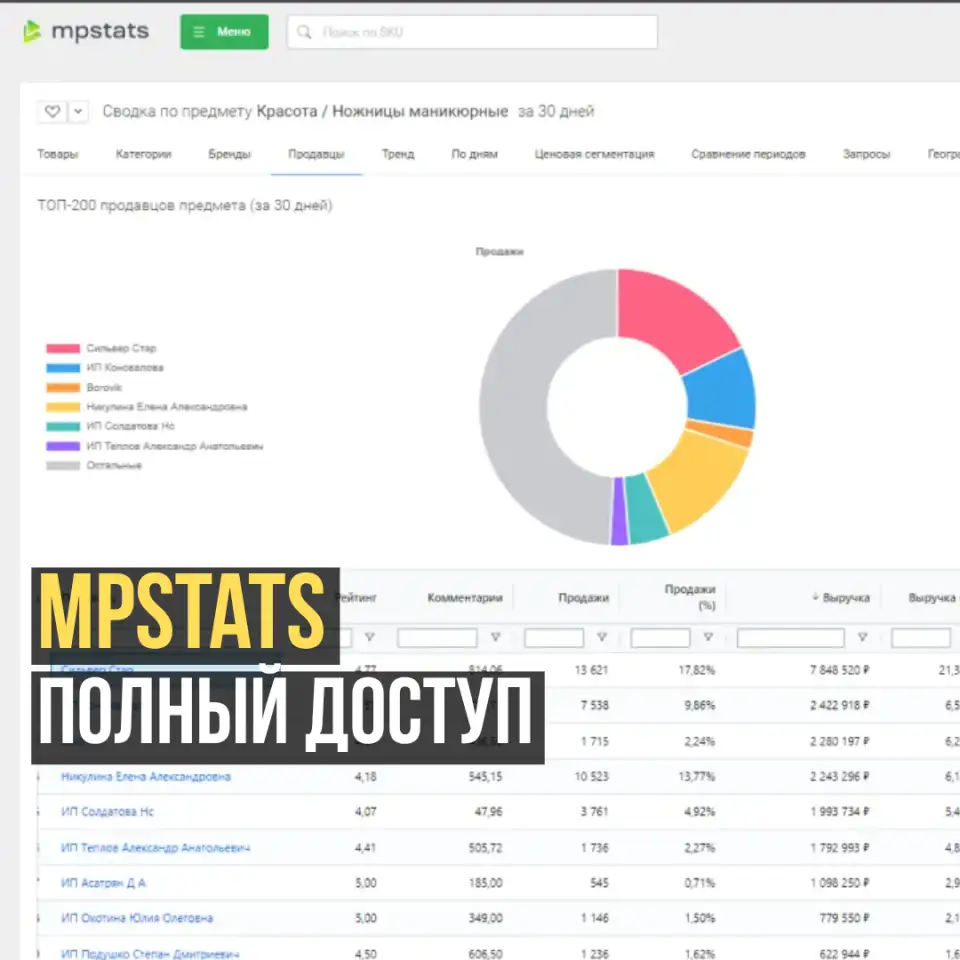Click the Выручка sort arrow icon
Viewport: 960px width, 960px height.
[816, 597]
